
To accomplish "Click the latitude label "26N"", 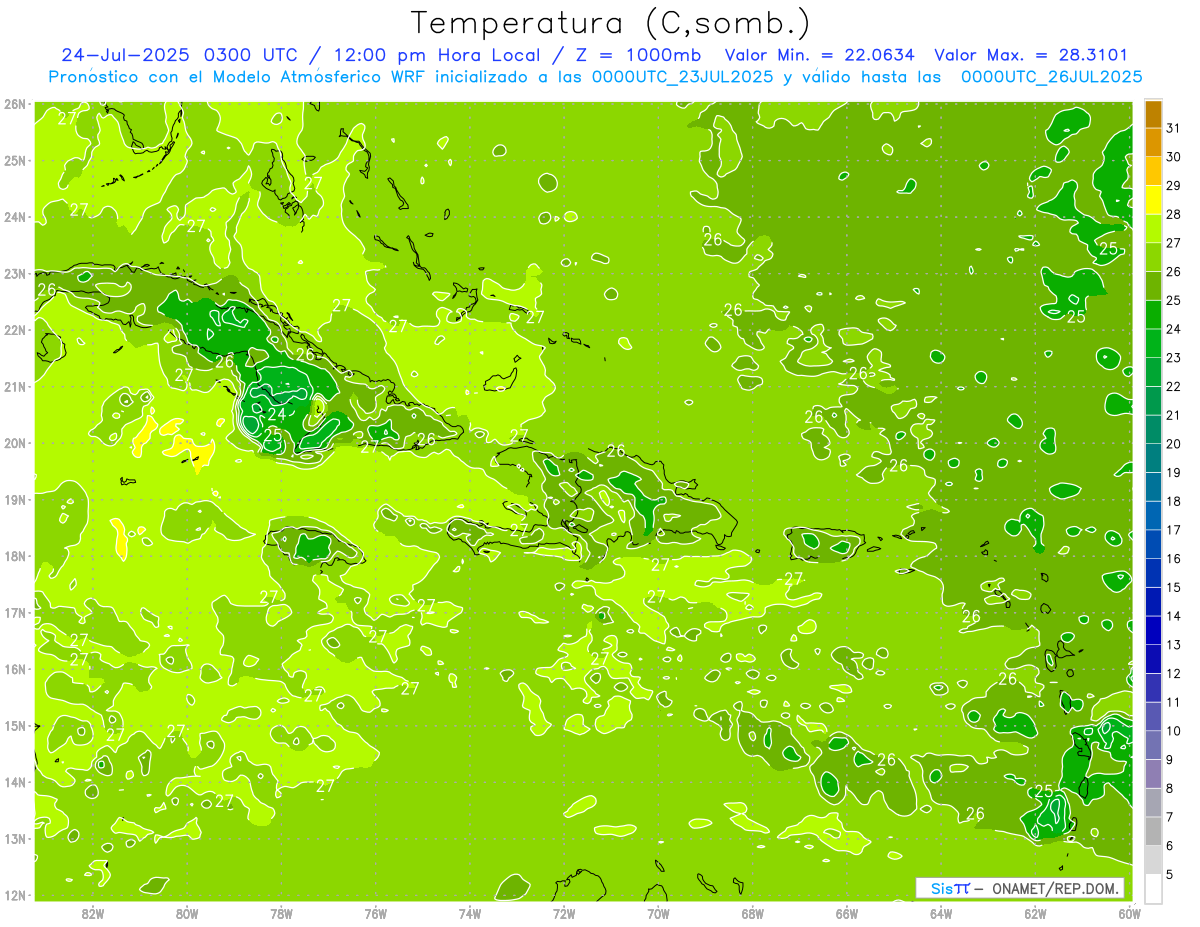I will point(14,103).
